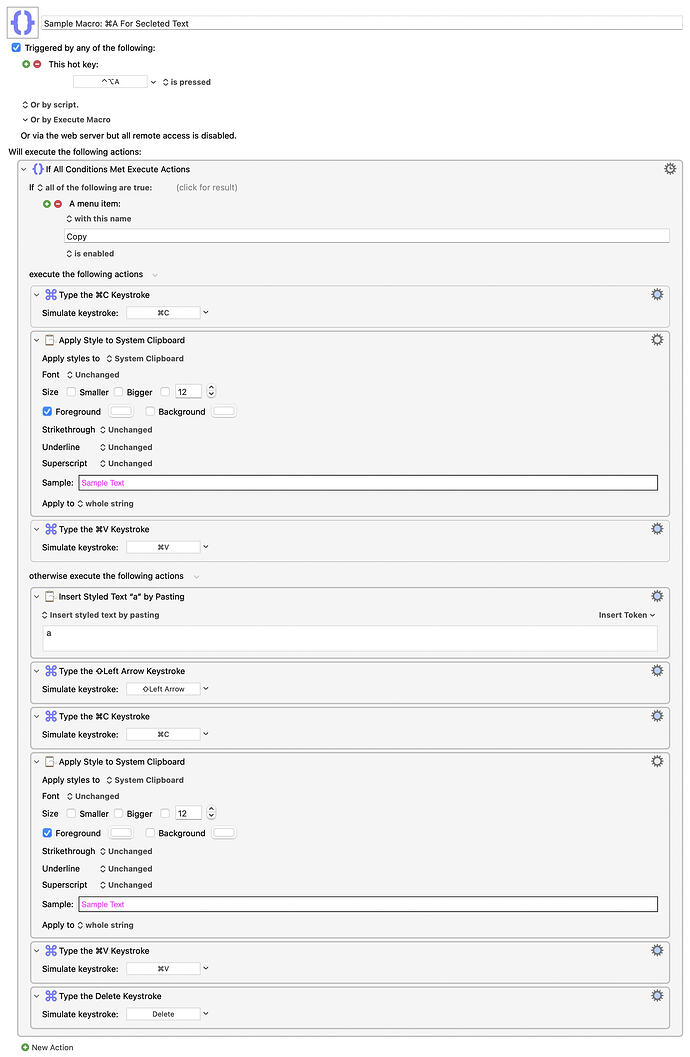The width and height of the screenshot is (690, 1057).
Task: Enable the Bigger size checkbox in first style action
Action: click(x=119, y=392)
